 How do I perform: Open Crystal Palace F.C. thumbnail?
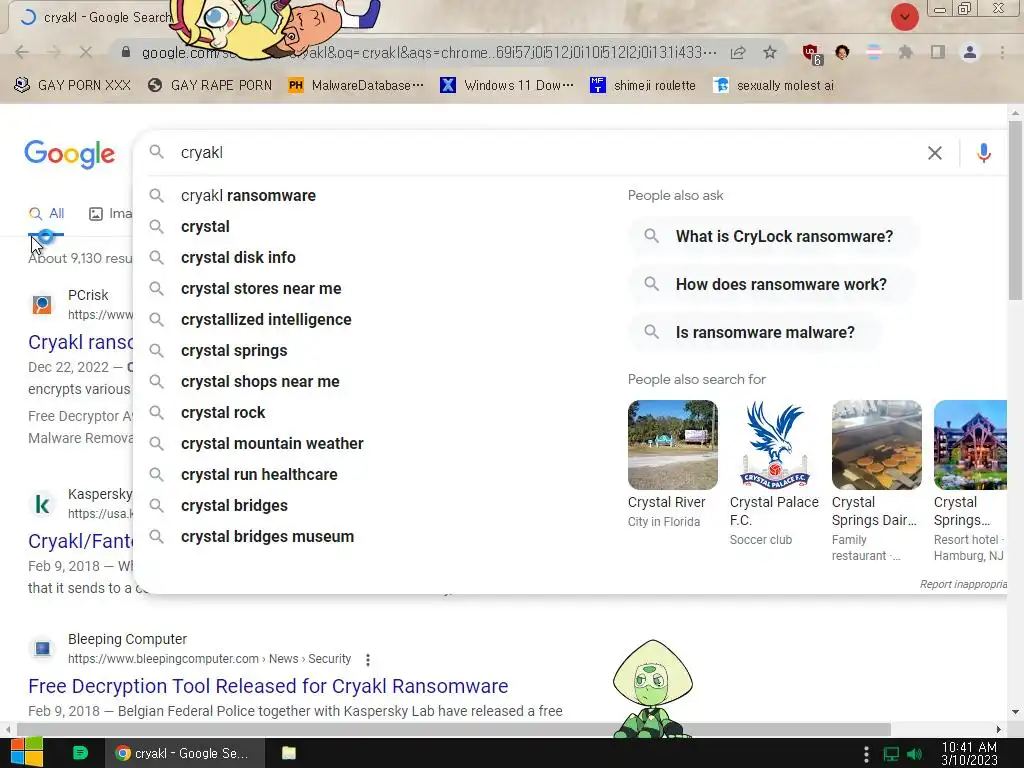[x=775, y=445]
